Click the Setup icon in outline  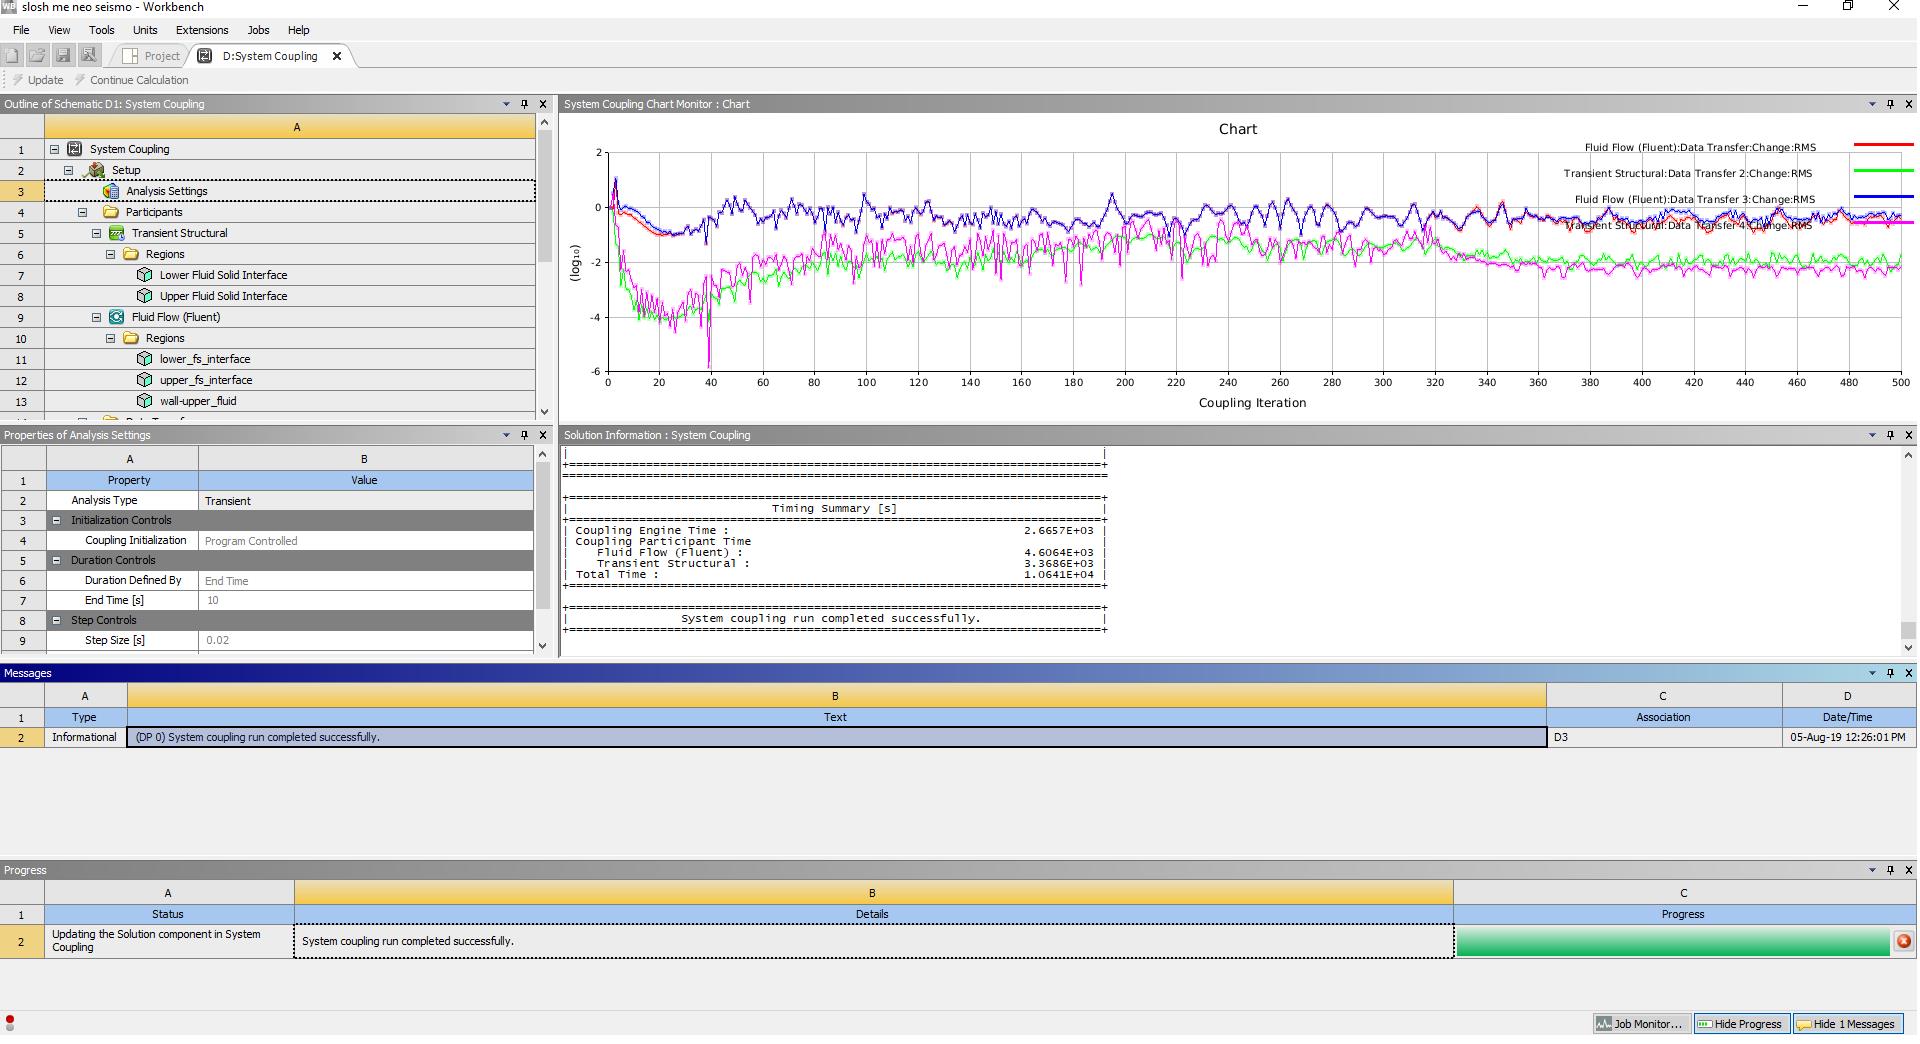coord(96,170)
